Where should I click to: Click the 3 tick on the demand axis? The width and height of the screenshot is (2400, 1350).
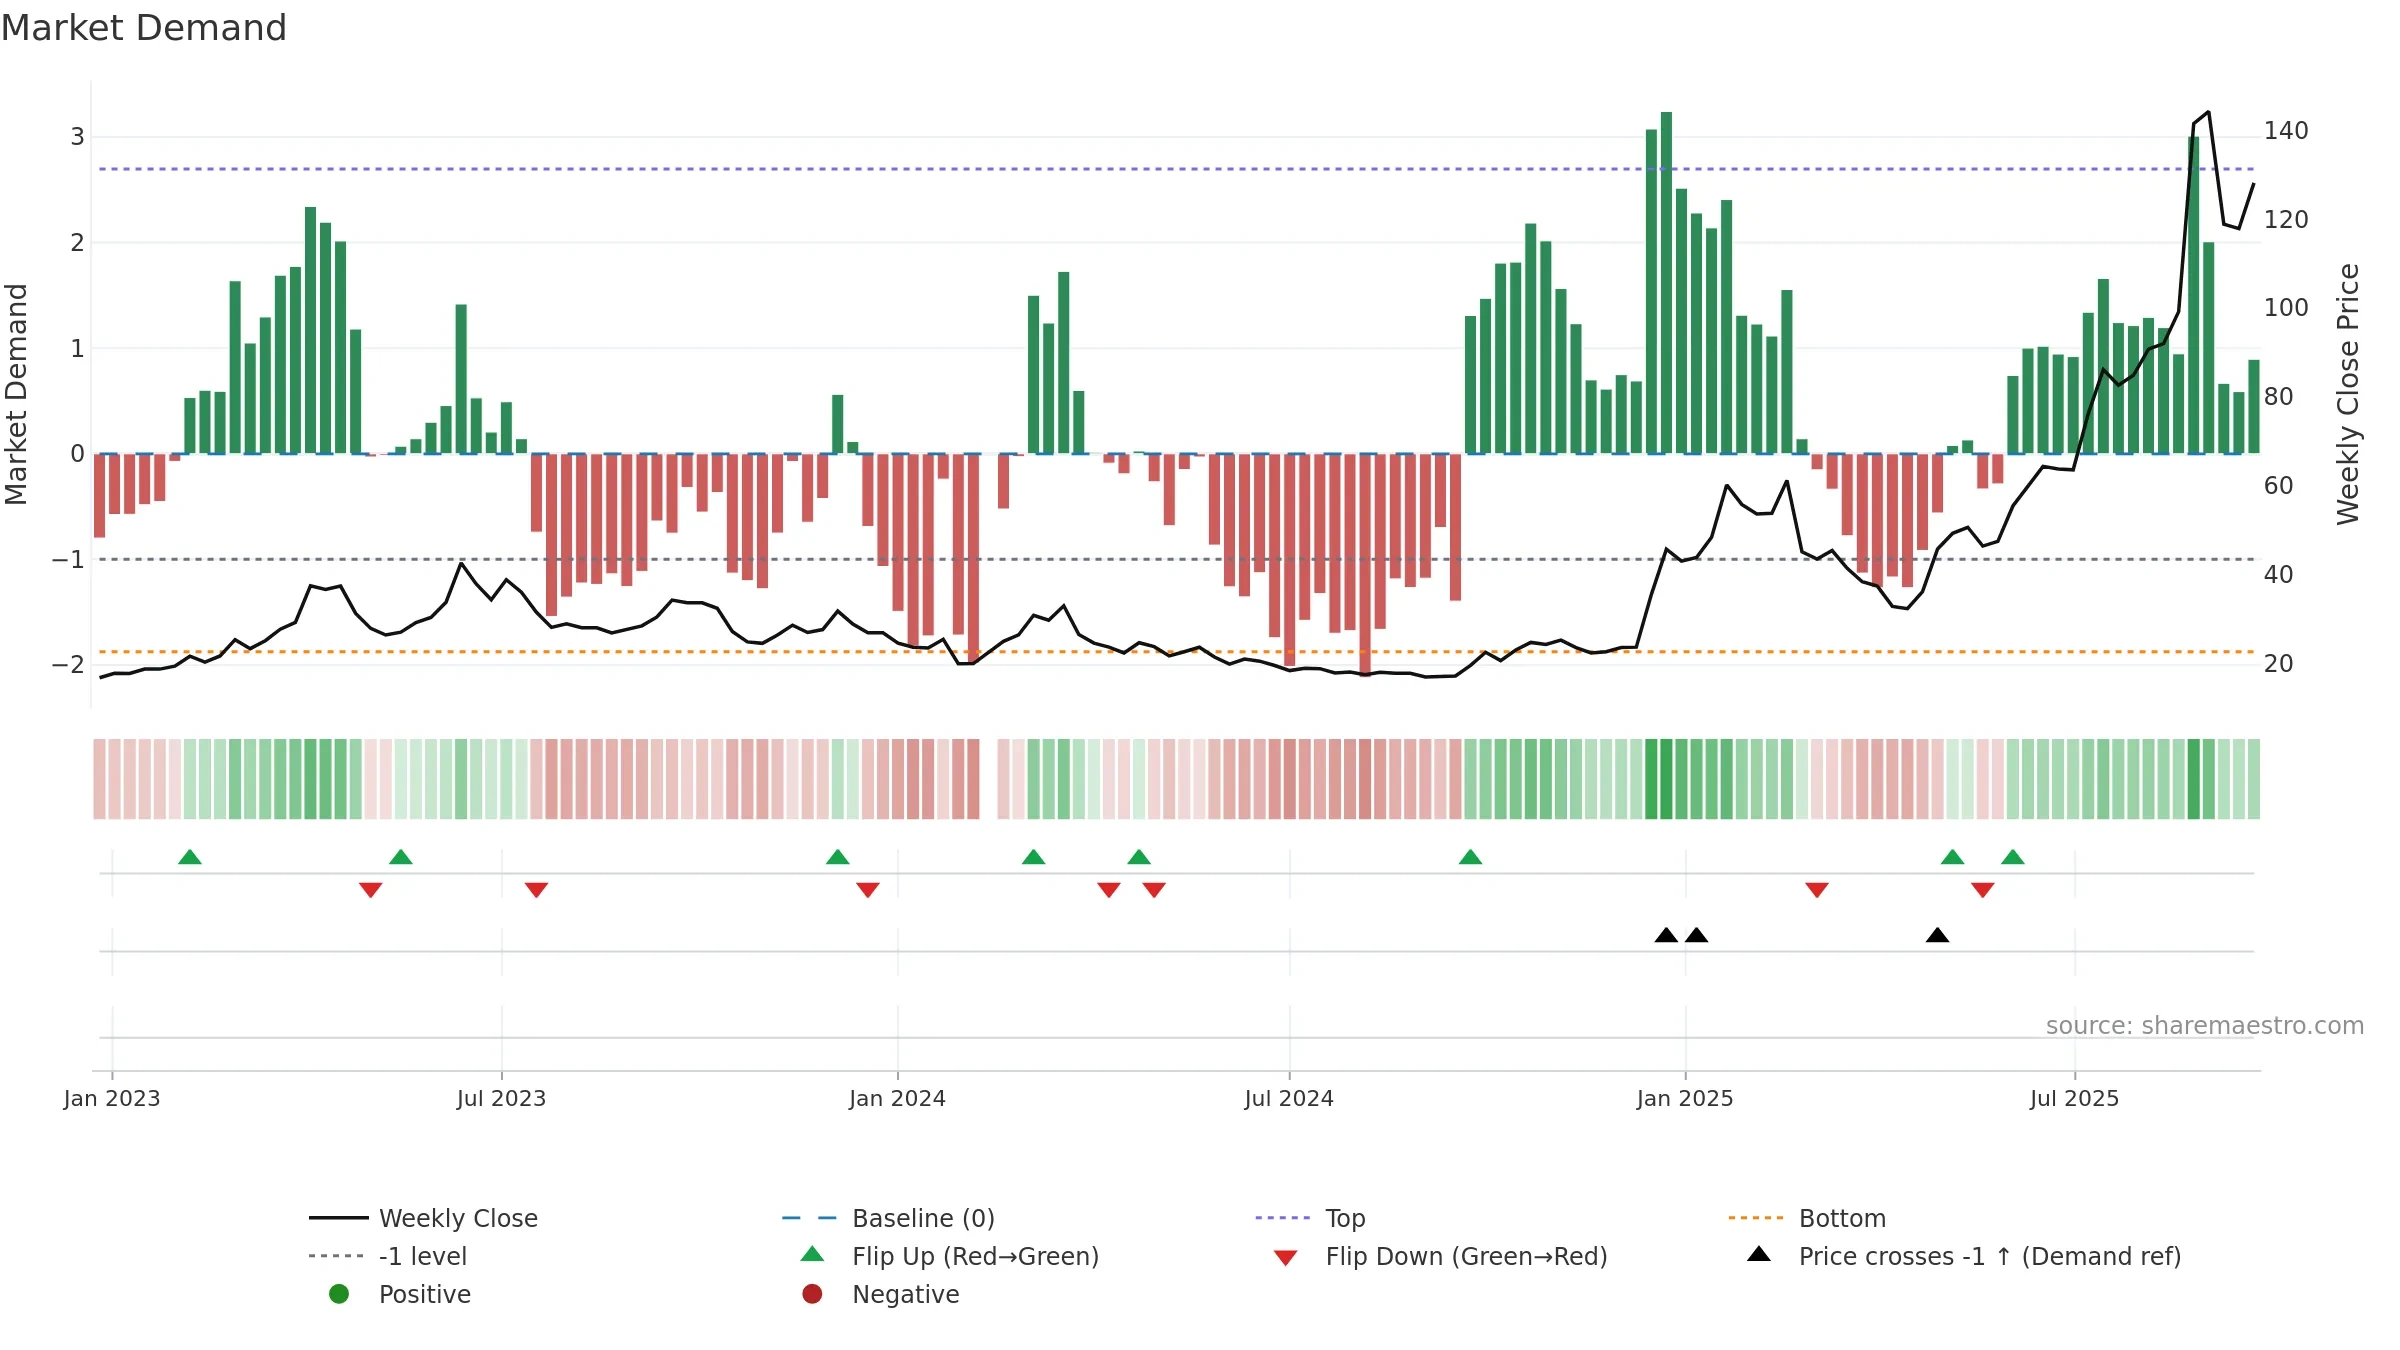tap(77, 137)
